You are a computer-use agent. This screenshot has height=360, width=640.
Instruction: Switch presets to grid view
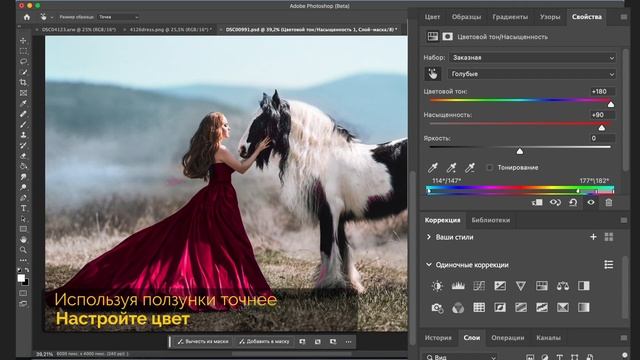[609, 237]
